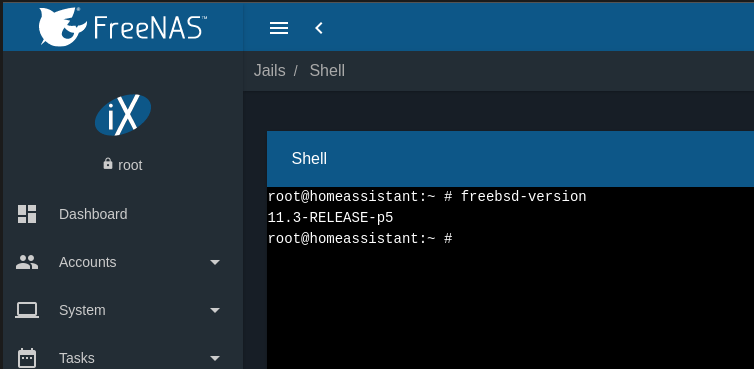Screen dimensions: 754x369
Task: Go to Jails breadcrumb link
Action: (x=269, y=71)
